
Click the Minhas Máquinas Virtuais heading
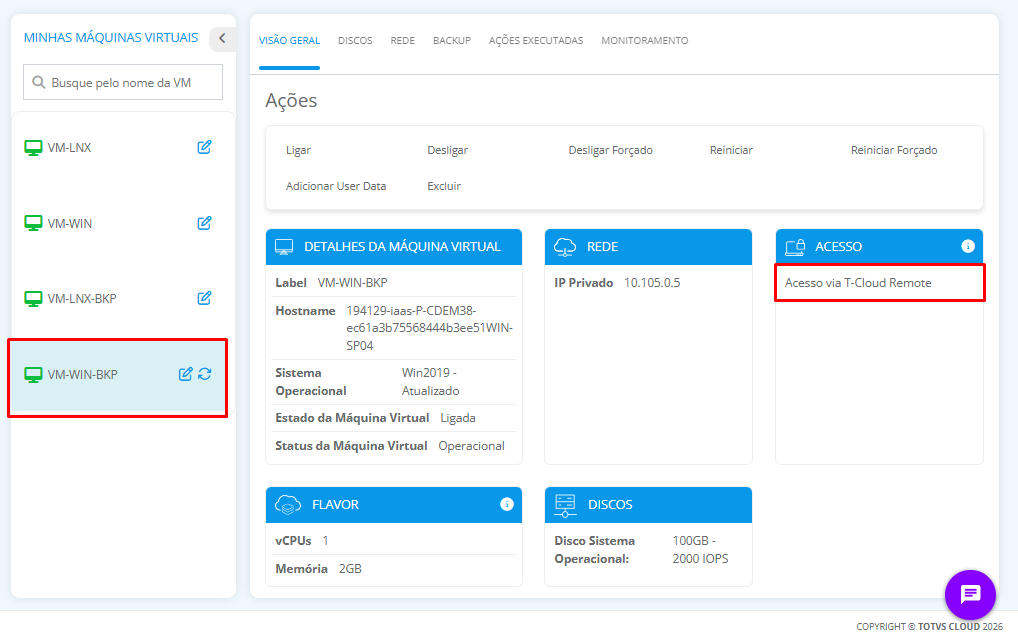tap(111, 38)
